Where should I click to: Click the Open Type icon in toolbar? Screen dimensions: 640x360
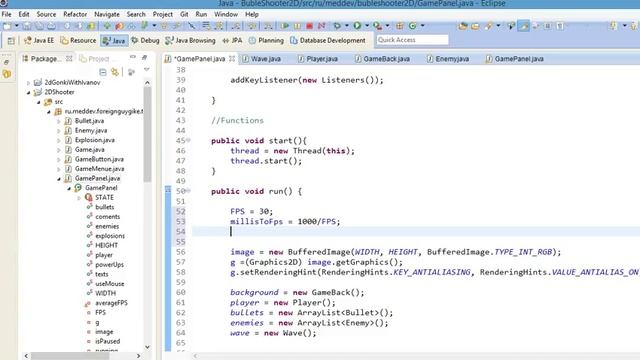[x=462, y=26]
